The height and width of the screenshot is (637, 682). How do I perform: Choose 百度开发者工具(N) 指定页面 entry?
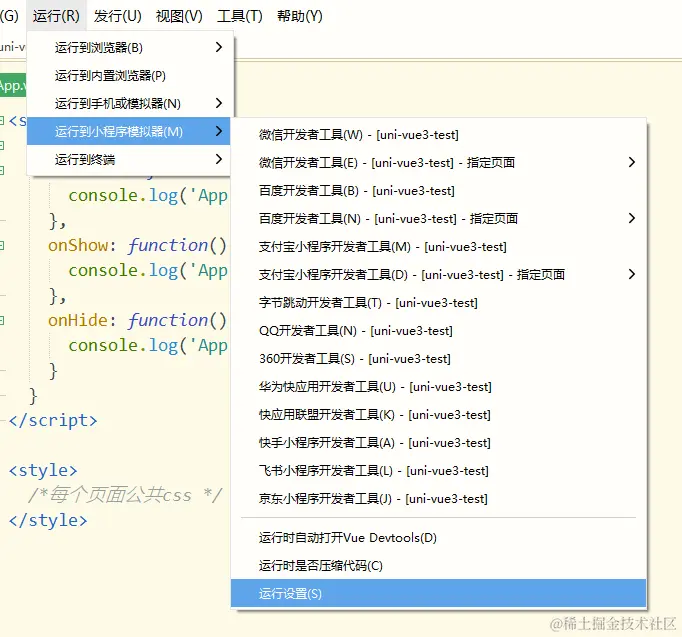438,219
